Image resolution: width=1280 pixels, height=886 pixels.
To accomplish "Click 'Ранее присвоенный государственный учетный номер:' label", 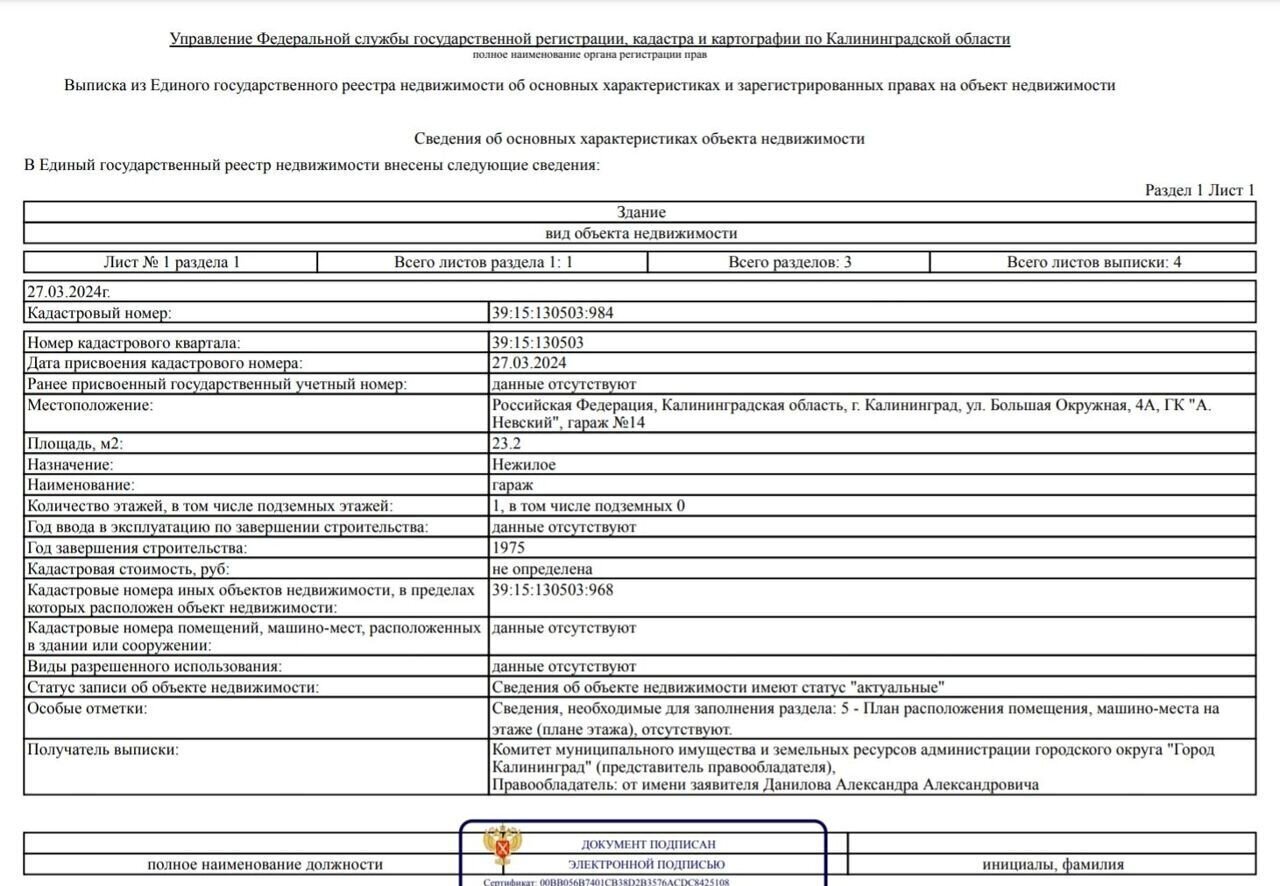I will click(x=217, y=384).
